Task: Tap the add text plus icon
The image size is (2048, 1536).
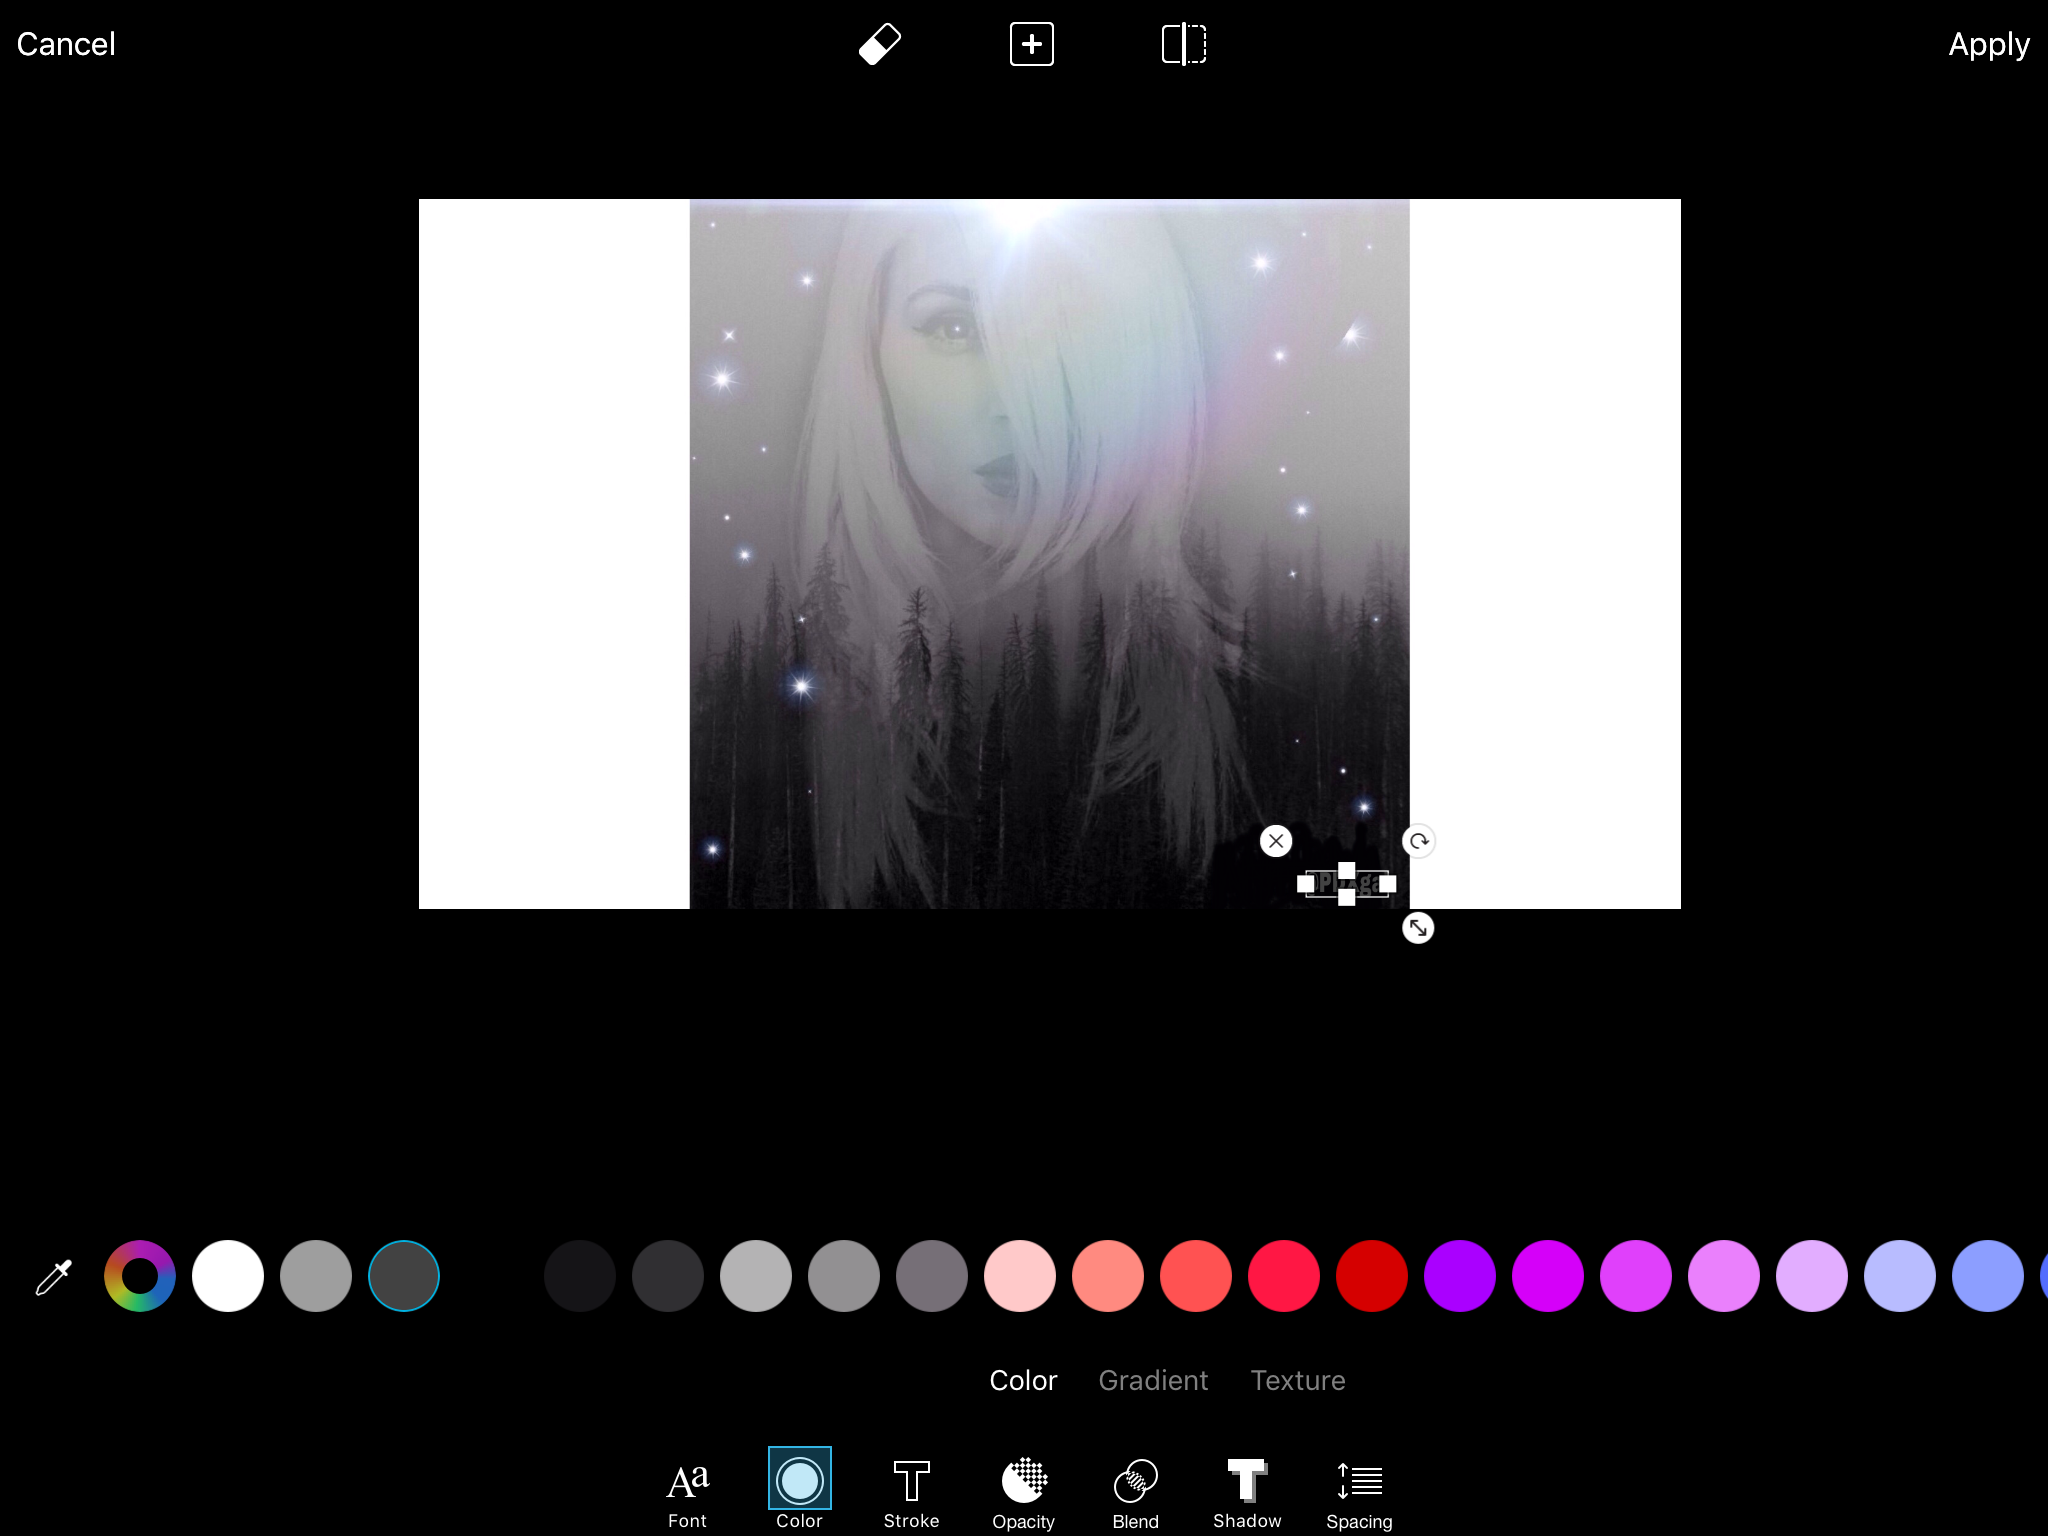Action: coord(1032,44)
